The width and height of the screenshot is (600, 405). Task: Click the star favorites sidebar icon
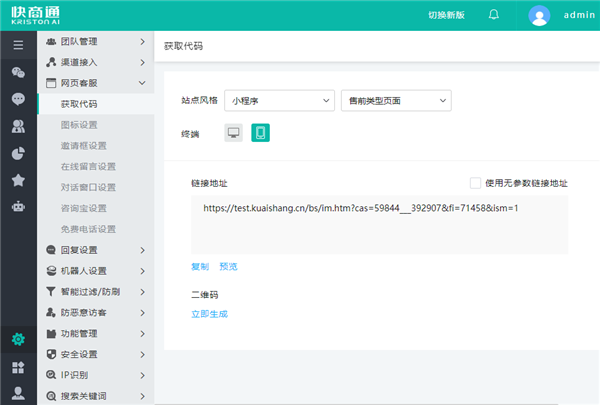(18, 180)
